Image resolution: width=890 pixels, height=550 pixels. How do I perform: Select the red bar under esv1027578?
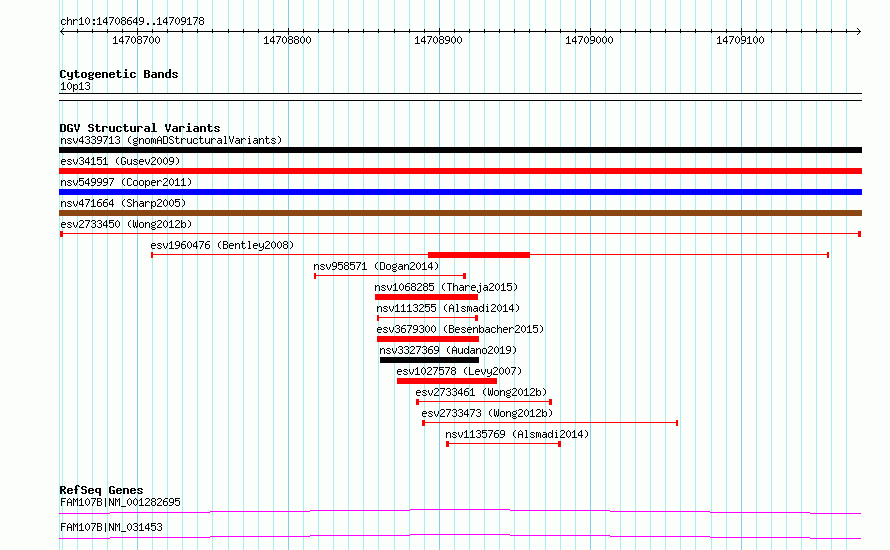447,381
